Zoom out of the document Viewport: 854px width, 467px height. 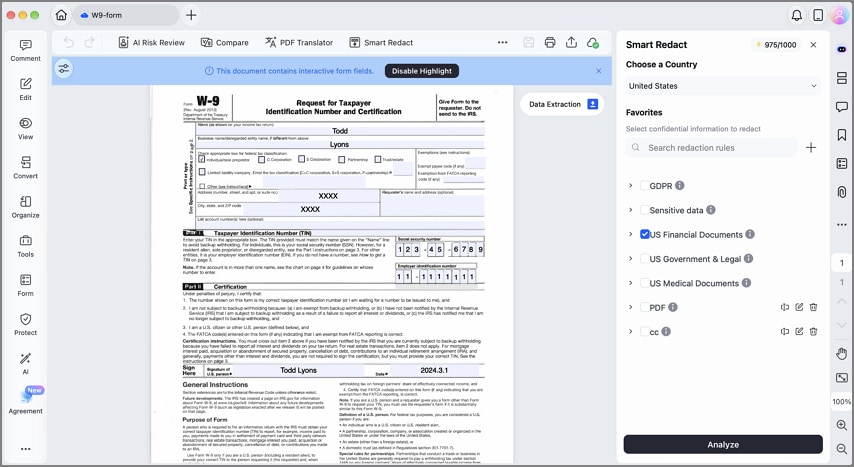coord(841,448)
